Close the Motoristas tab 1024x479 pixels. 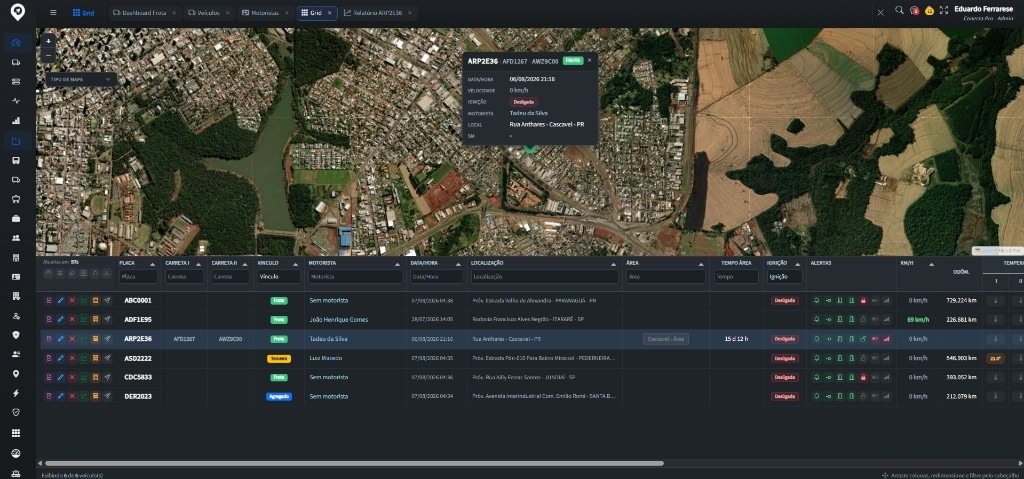tap(287, 13)
